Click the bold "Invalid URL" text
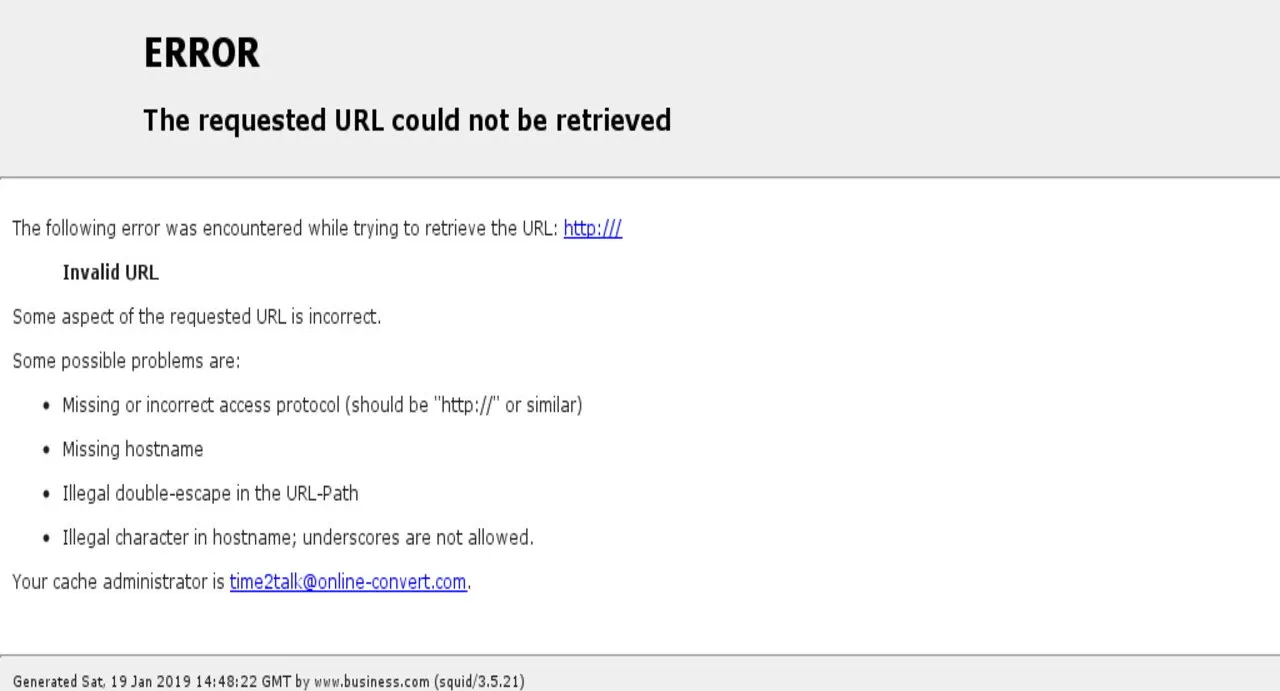 click(111, 272)
